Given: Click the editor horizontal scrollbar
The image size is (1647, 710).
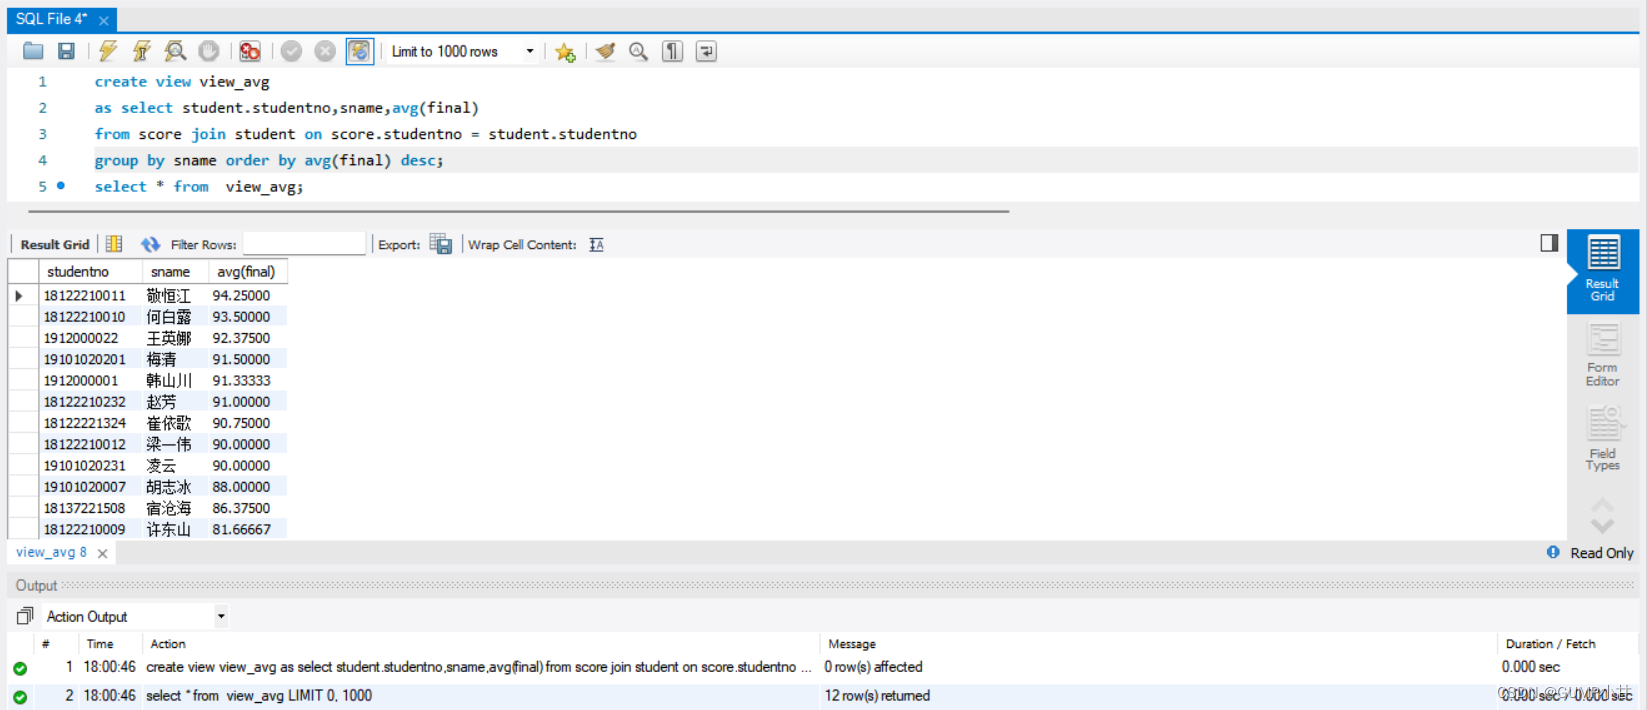Looking at the screenshot, I should click(x=518, y=211).
